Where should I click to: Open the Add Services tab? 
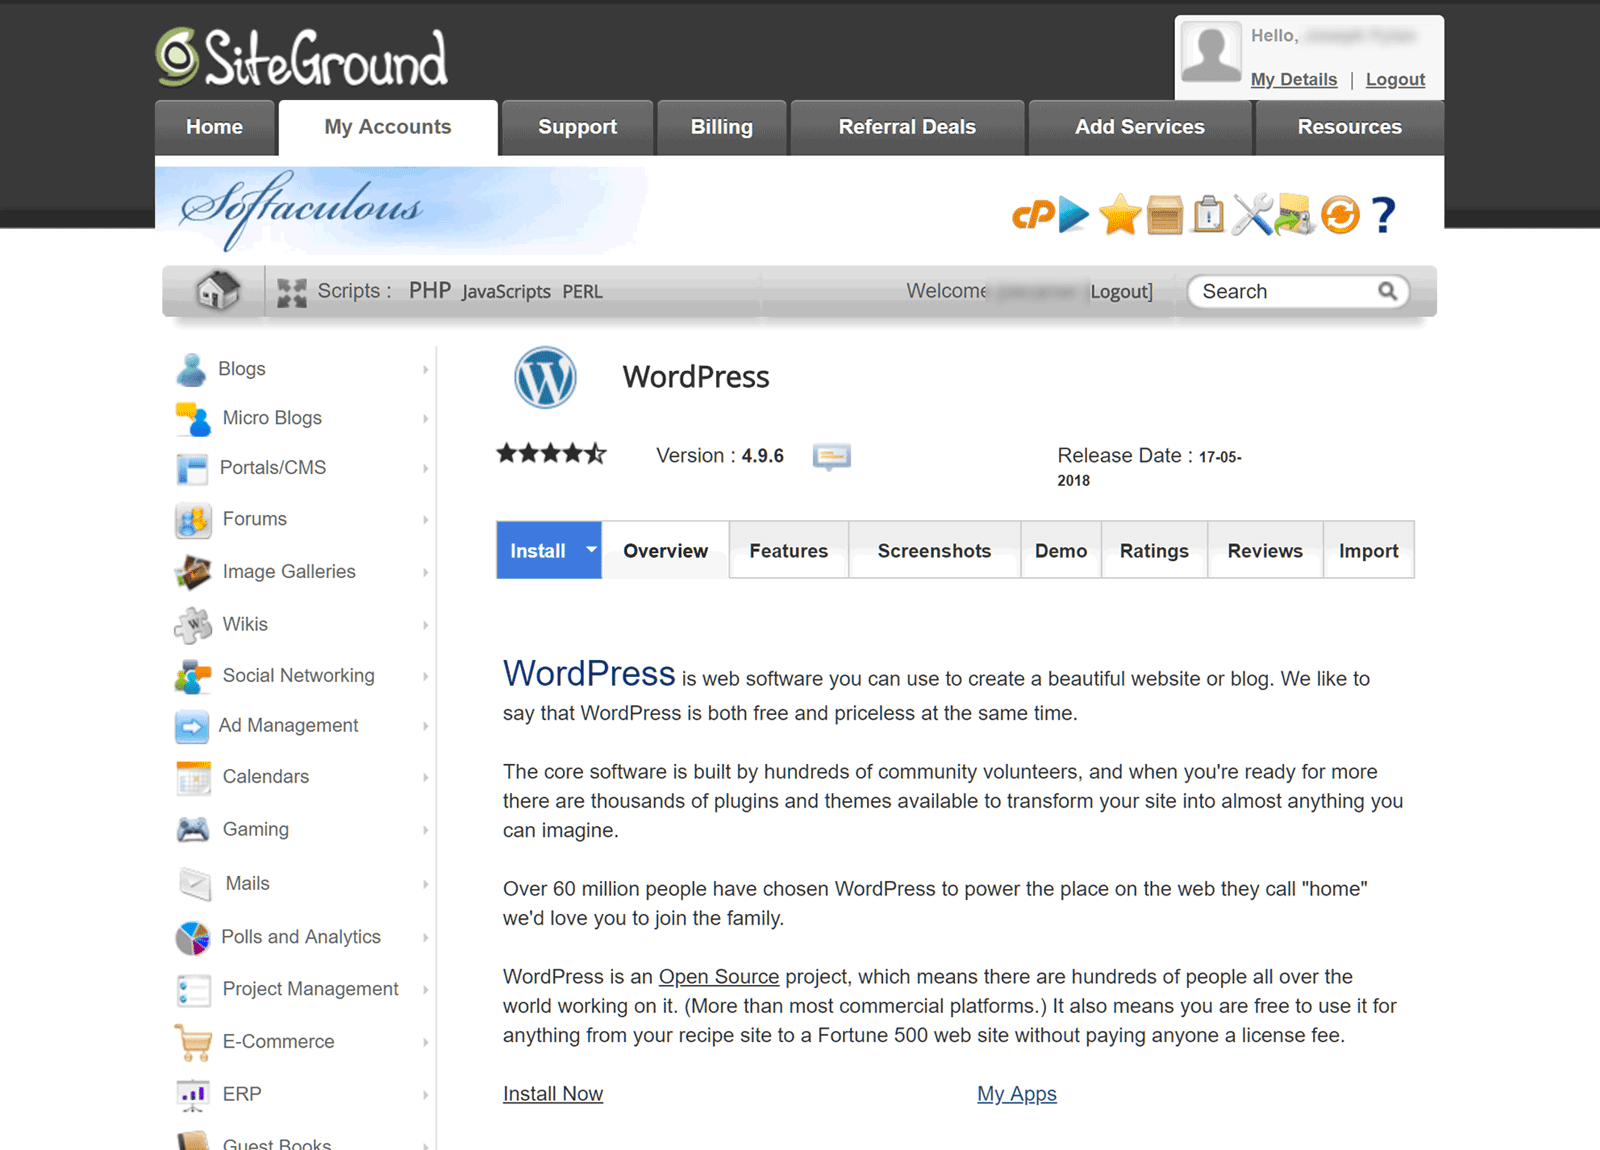coord(1140,127)
